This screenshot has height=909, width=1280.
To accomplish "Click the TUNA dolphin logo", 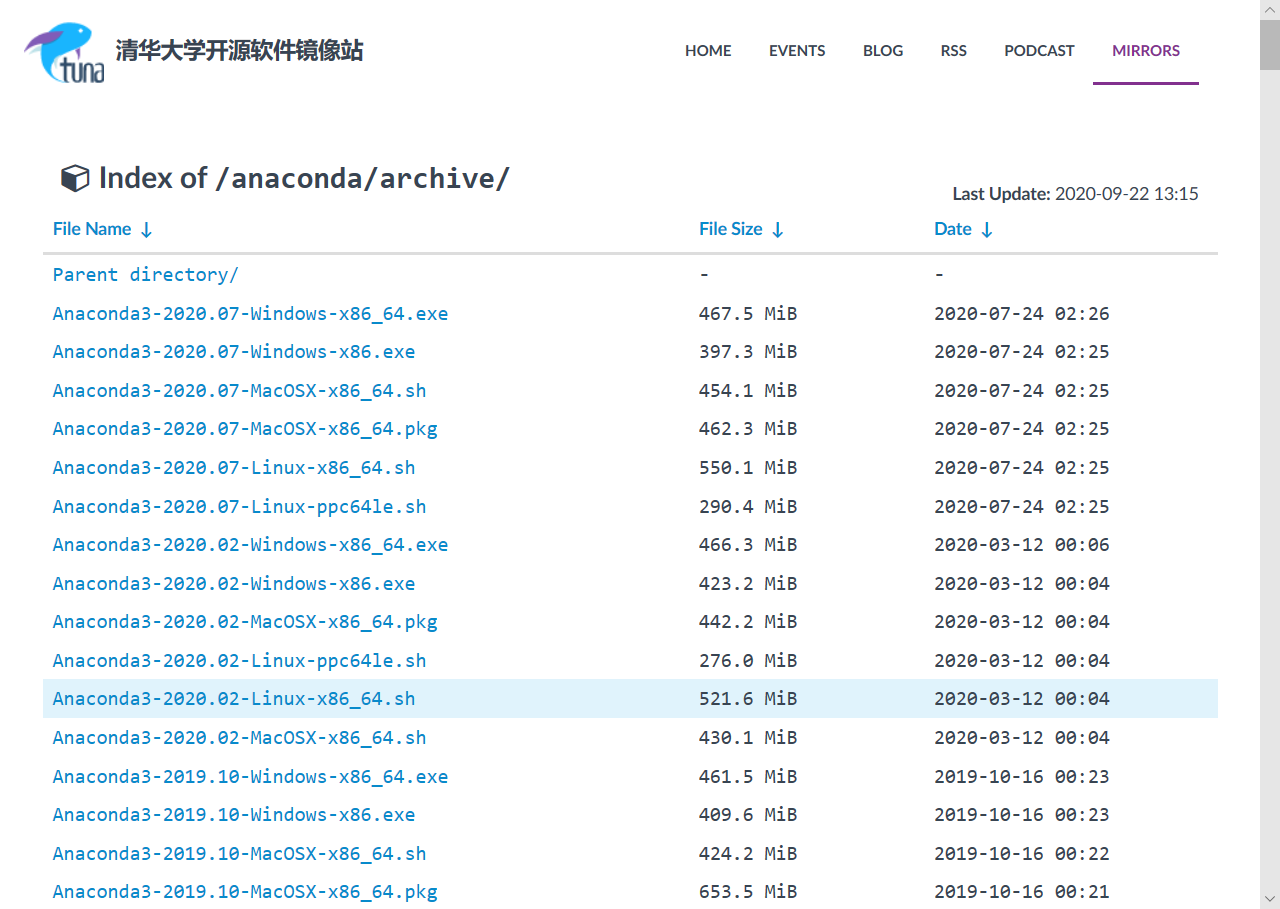I will (x=62, y=50).
